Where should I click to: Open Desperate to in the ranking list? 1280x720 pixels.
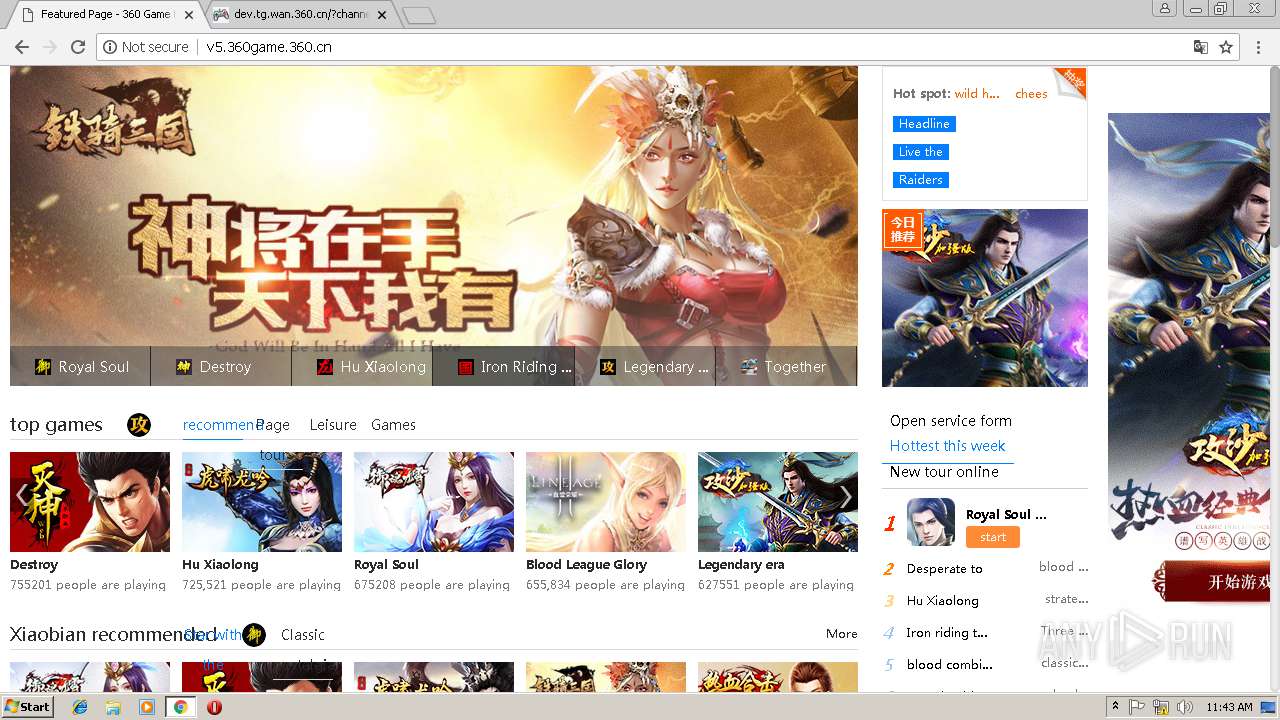(x=945, y=569)
